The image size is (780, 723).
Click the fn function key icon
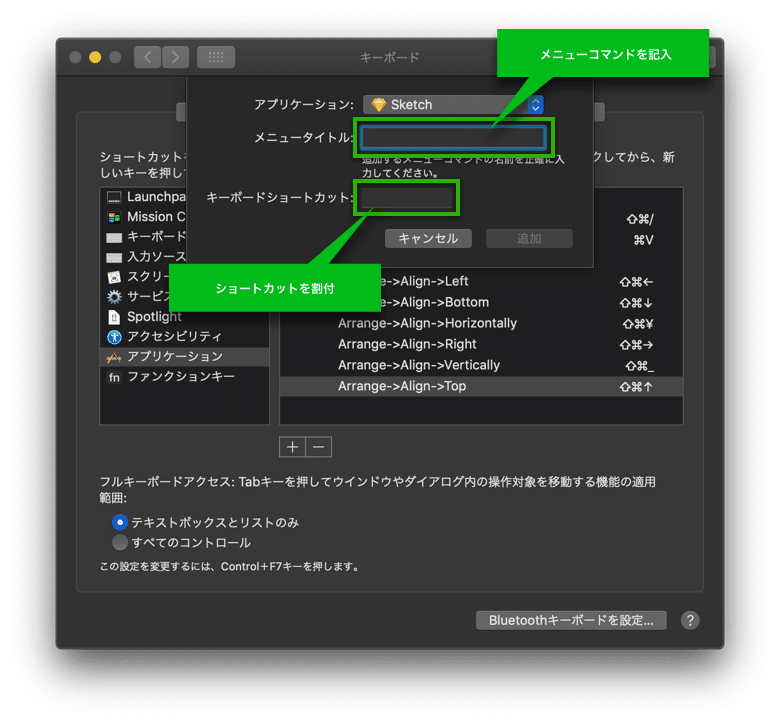(x=114, y=377)
